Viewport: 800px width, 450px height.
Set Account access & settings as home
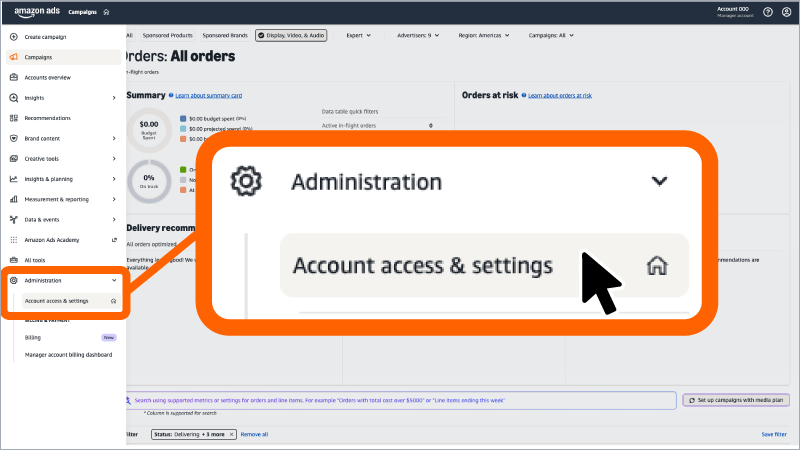click(113, 301)
